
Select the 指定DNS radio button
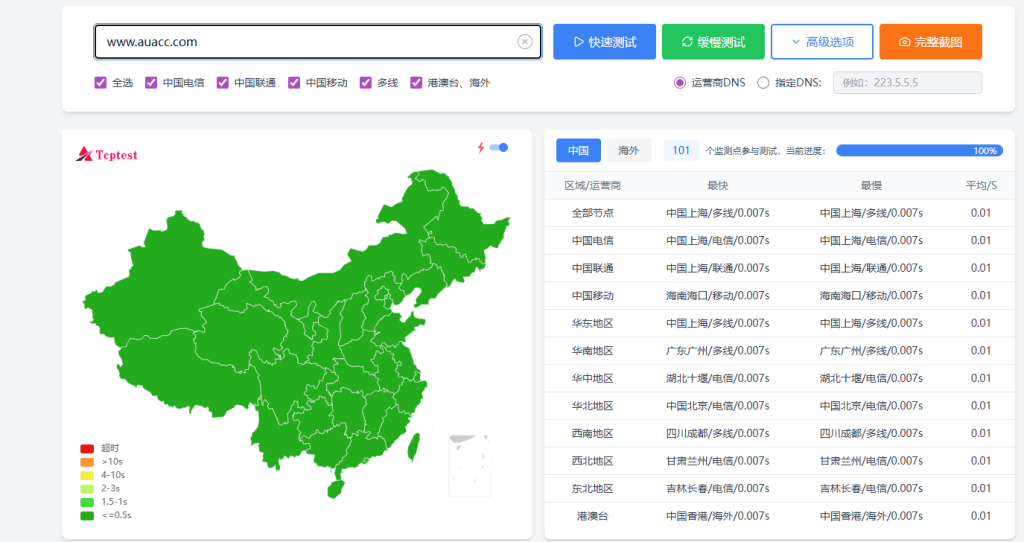coord(763,83)
